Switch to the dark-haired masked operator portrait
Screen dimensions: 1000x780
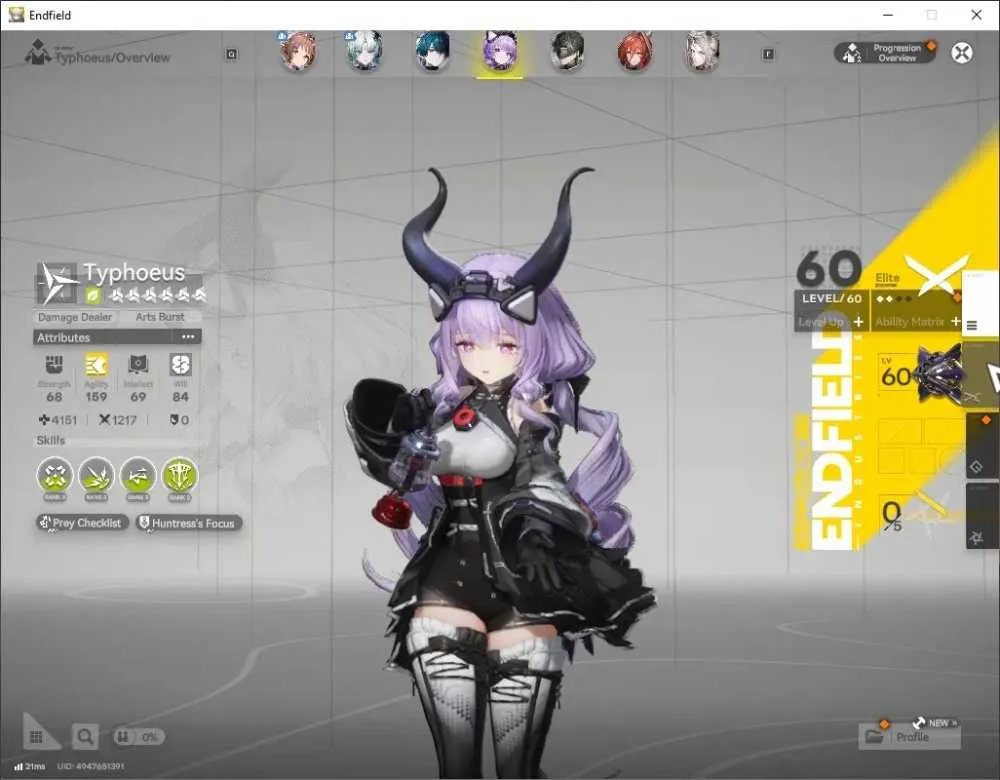(567, 51)
